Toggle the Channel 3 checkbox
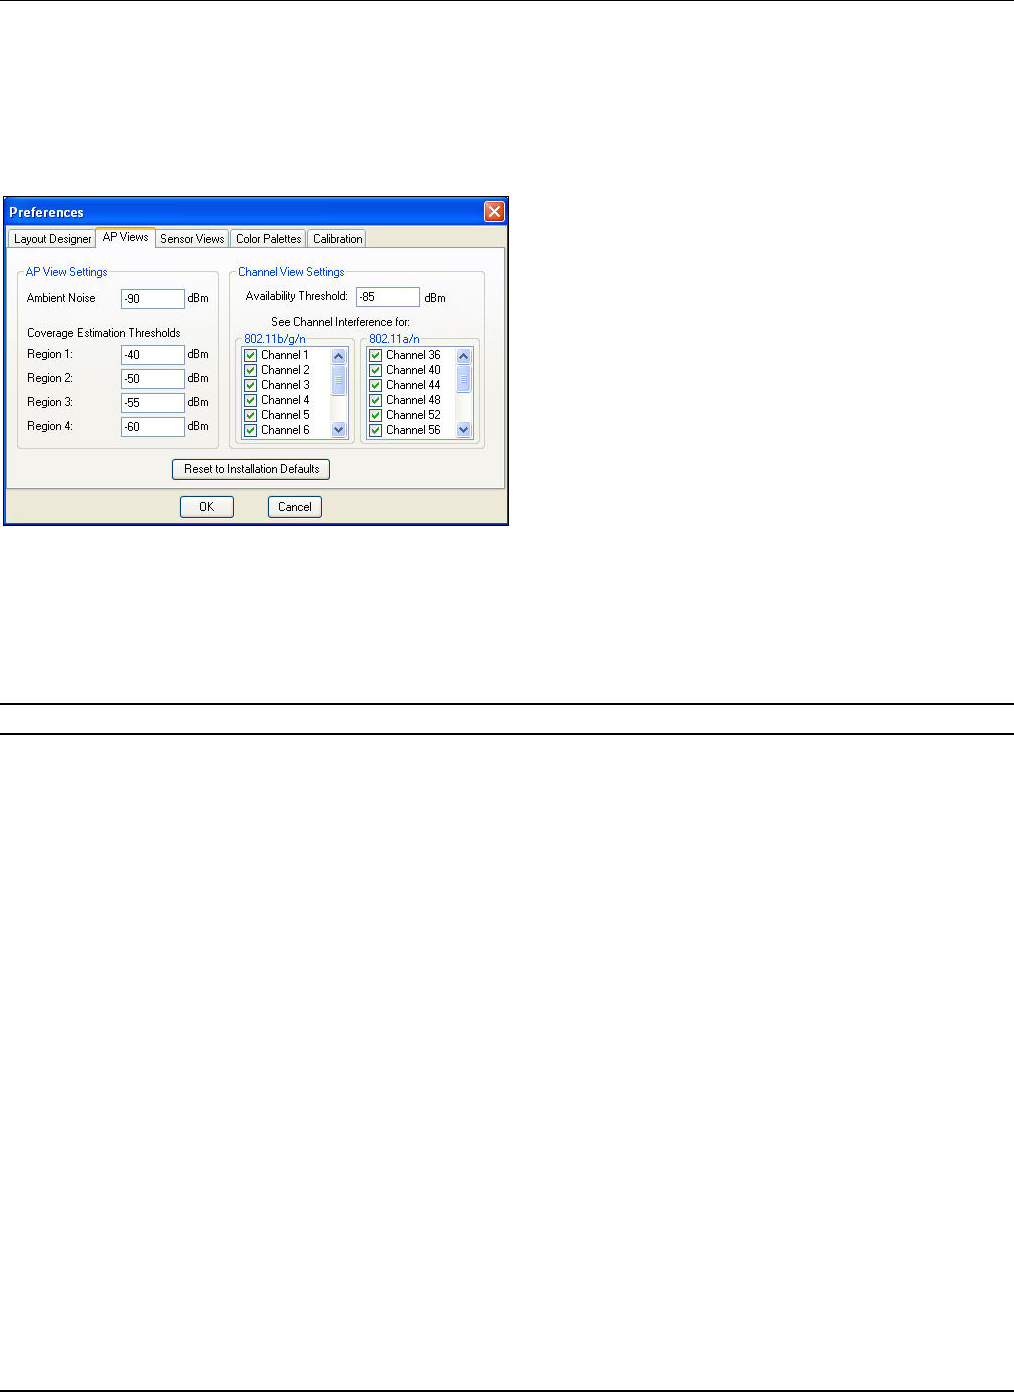 tap(251, 385)
